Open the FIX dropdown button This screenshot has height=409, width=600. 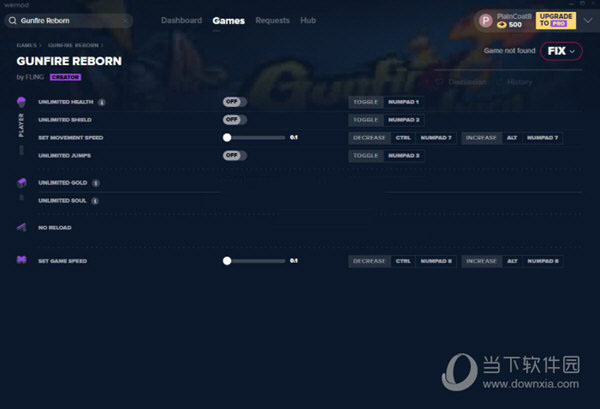click(x=561, y=51)
